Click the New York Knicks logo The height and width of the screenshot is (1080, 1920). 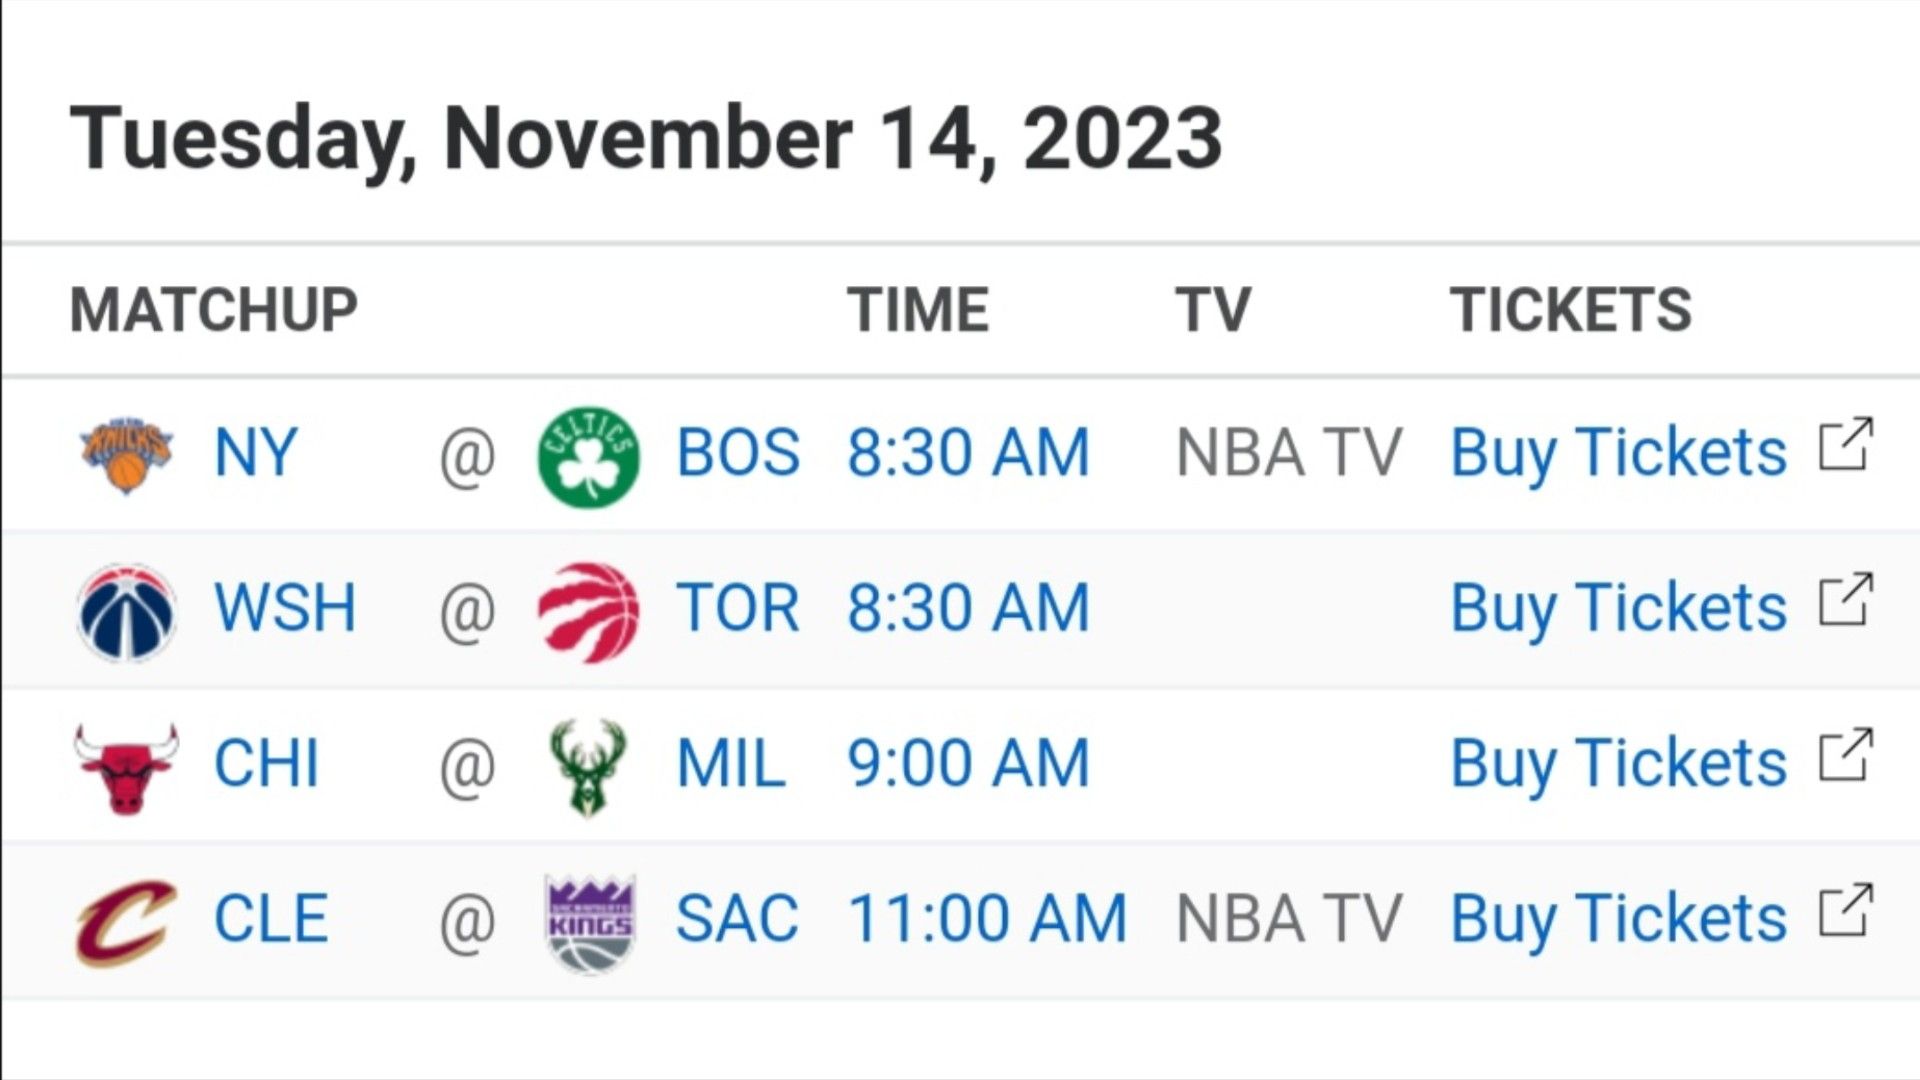point(126,455)
